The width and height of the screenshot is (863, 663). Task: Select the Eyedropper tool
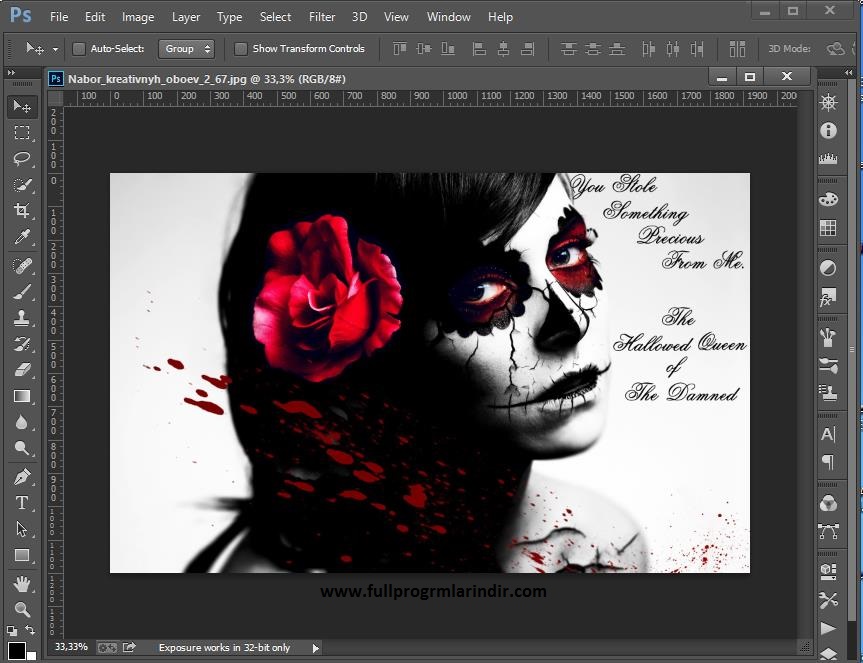(22, 237)
